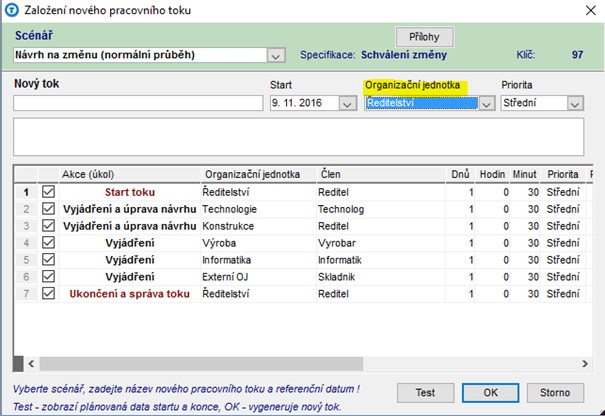Image resolution: width=605 pixels, height=416 pixels.
Task: Expand the Organizační jednotka dropdown arrow
Action: pos(487,103)
